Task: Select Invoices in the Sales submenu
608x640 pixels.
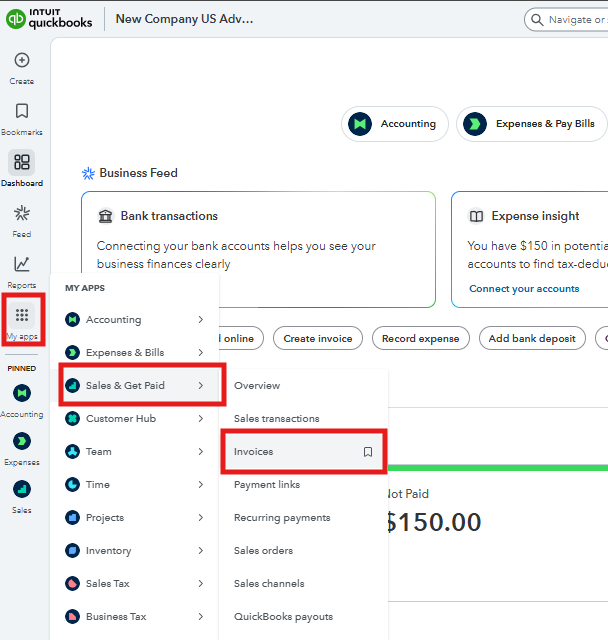Action: (x=303, y=451)
